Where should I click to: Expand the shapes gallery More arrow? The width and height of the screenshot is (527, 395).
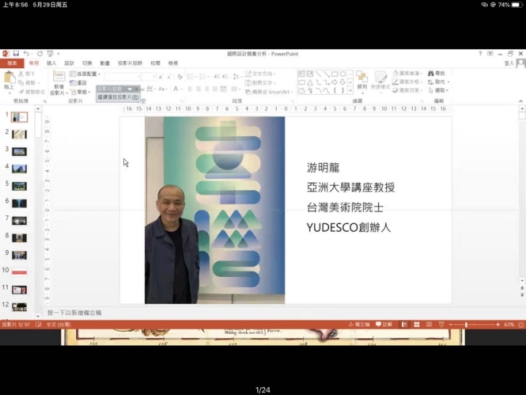tap(350, 90)
